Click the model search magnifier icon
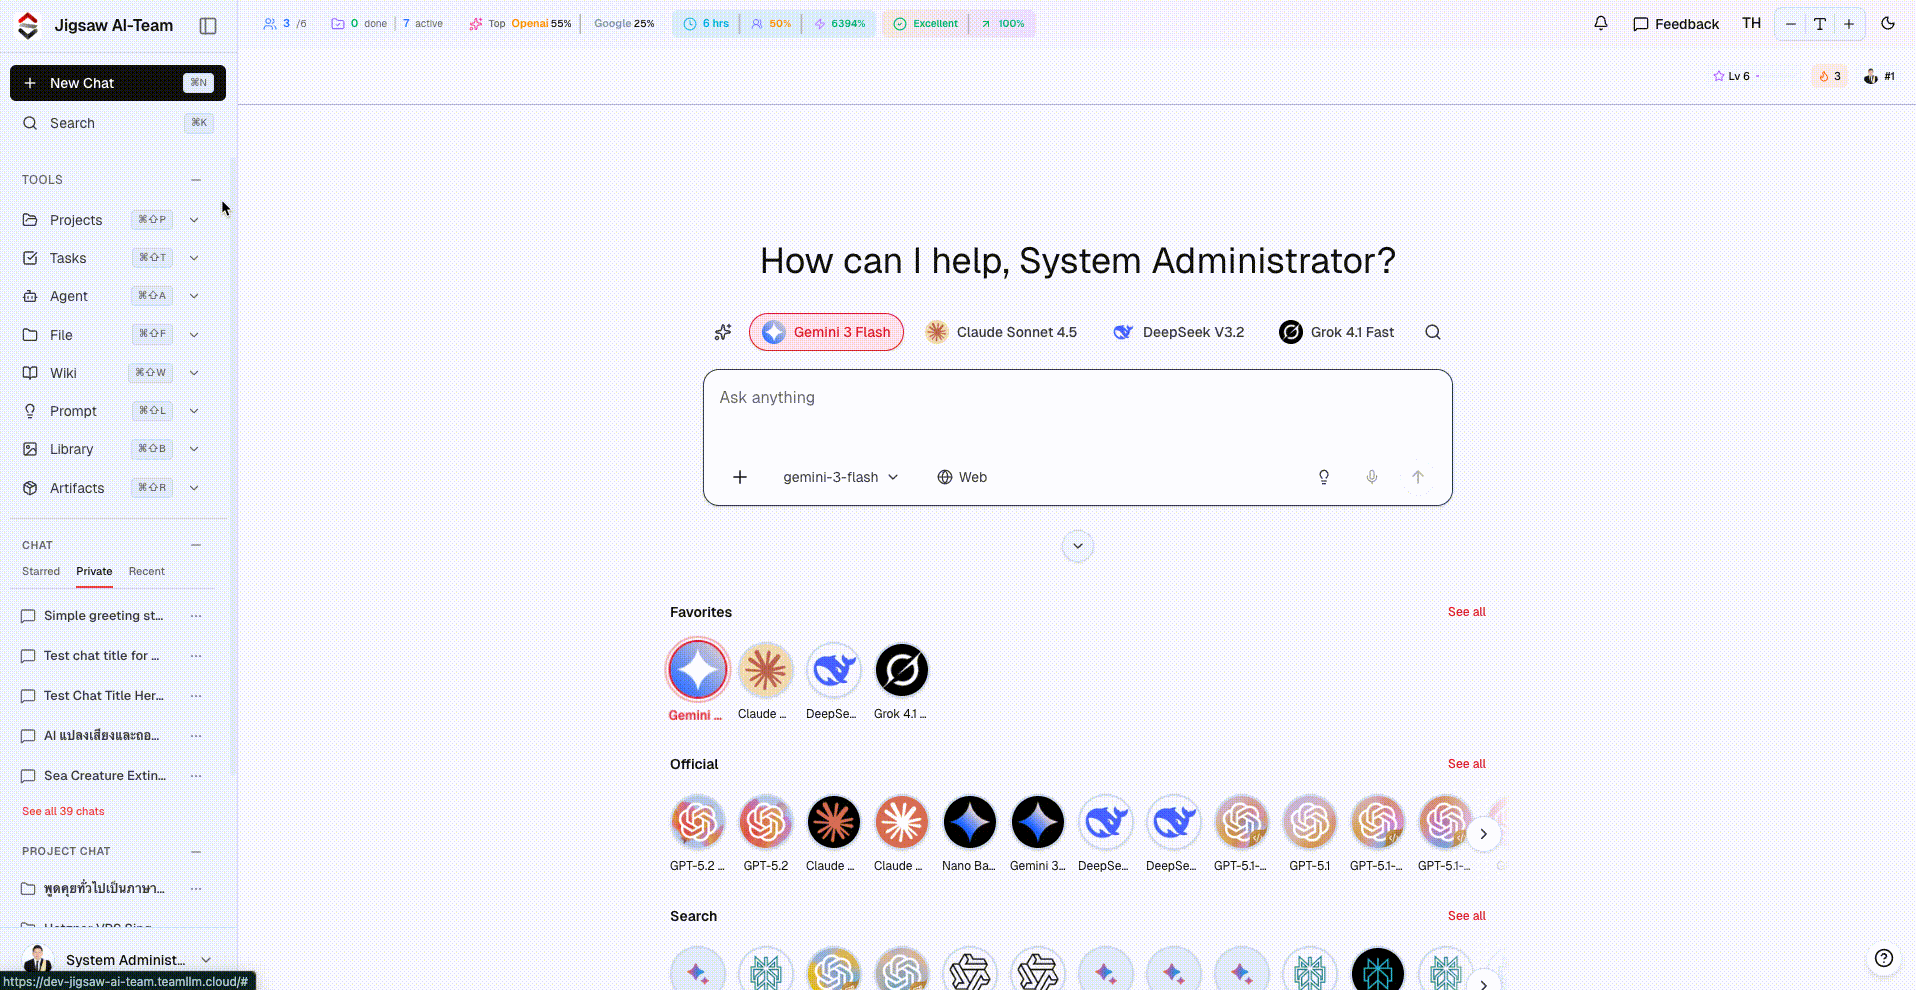 pos(1433,332)
